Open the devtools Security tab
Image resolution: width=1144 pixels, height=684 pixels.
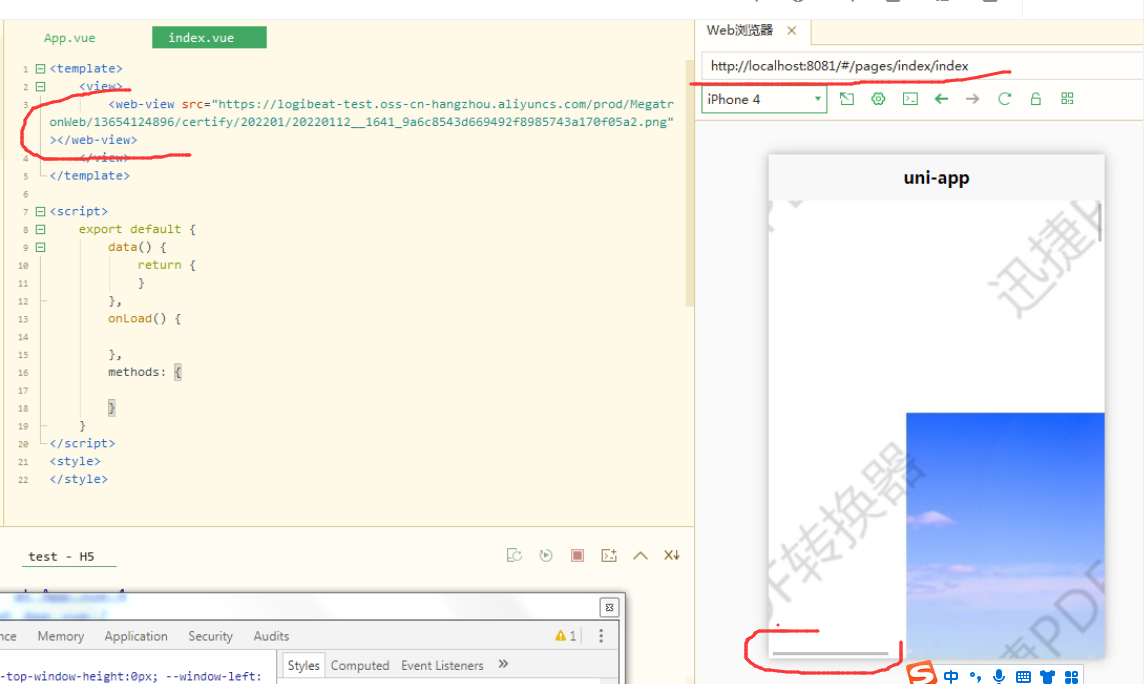point(210,637)
